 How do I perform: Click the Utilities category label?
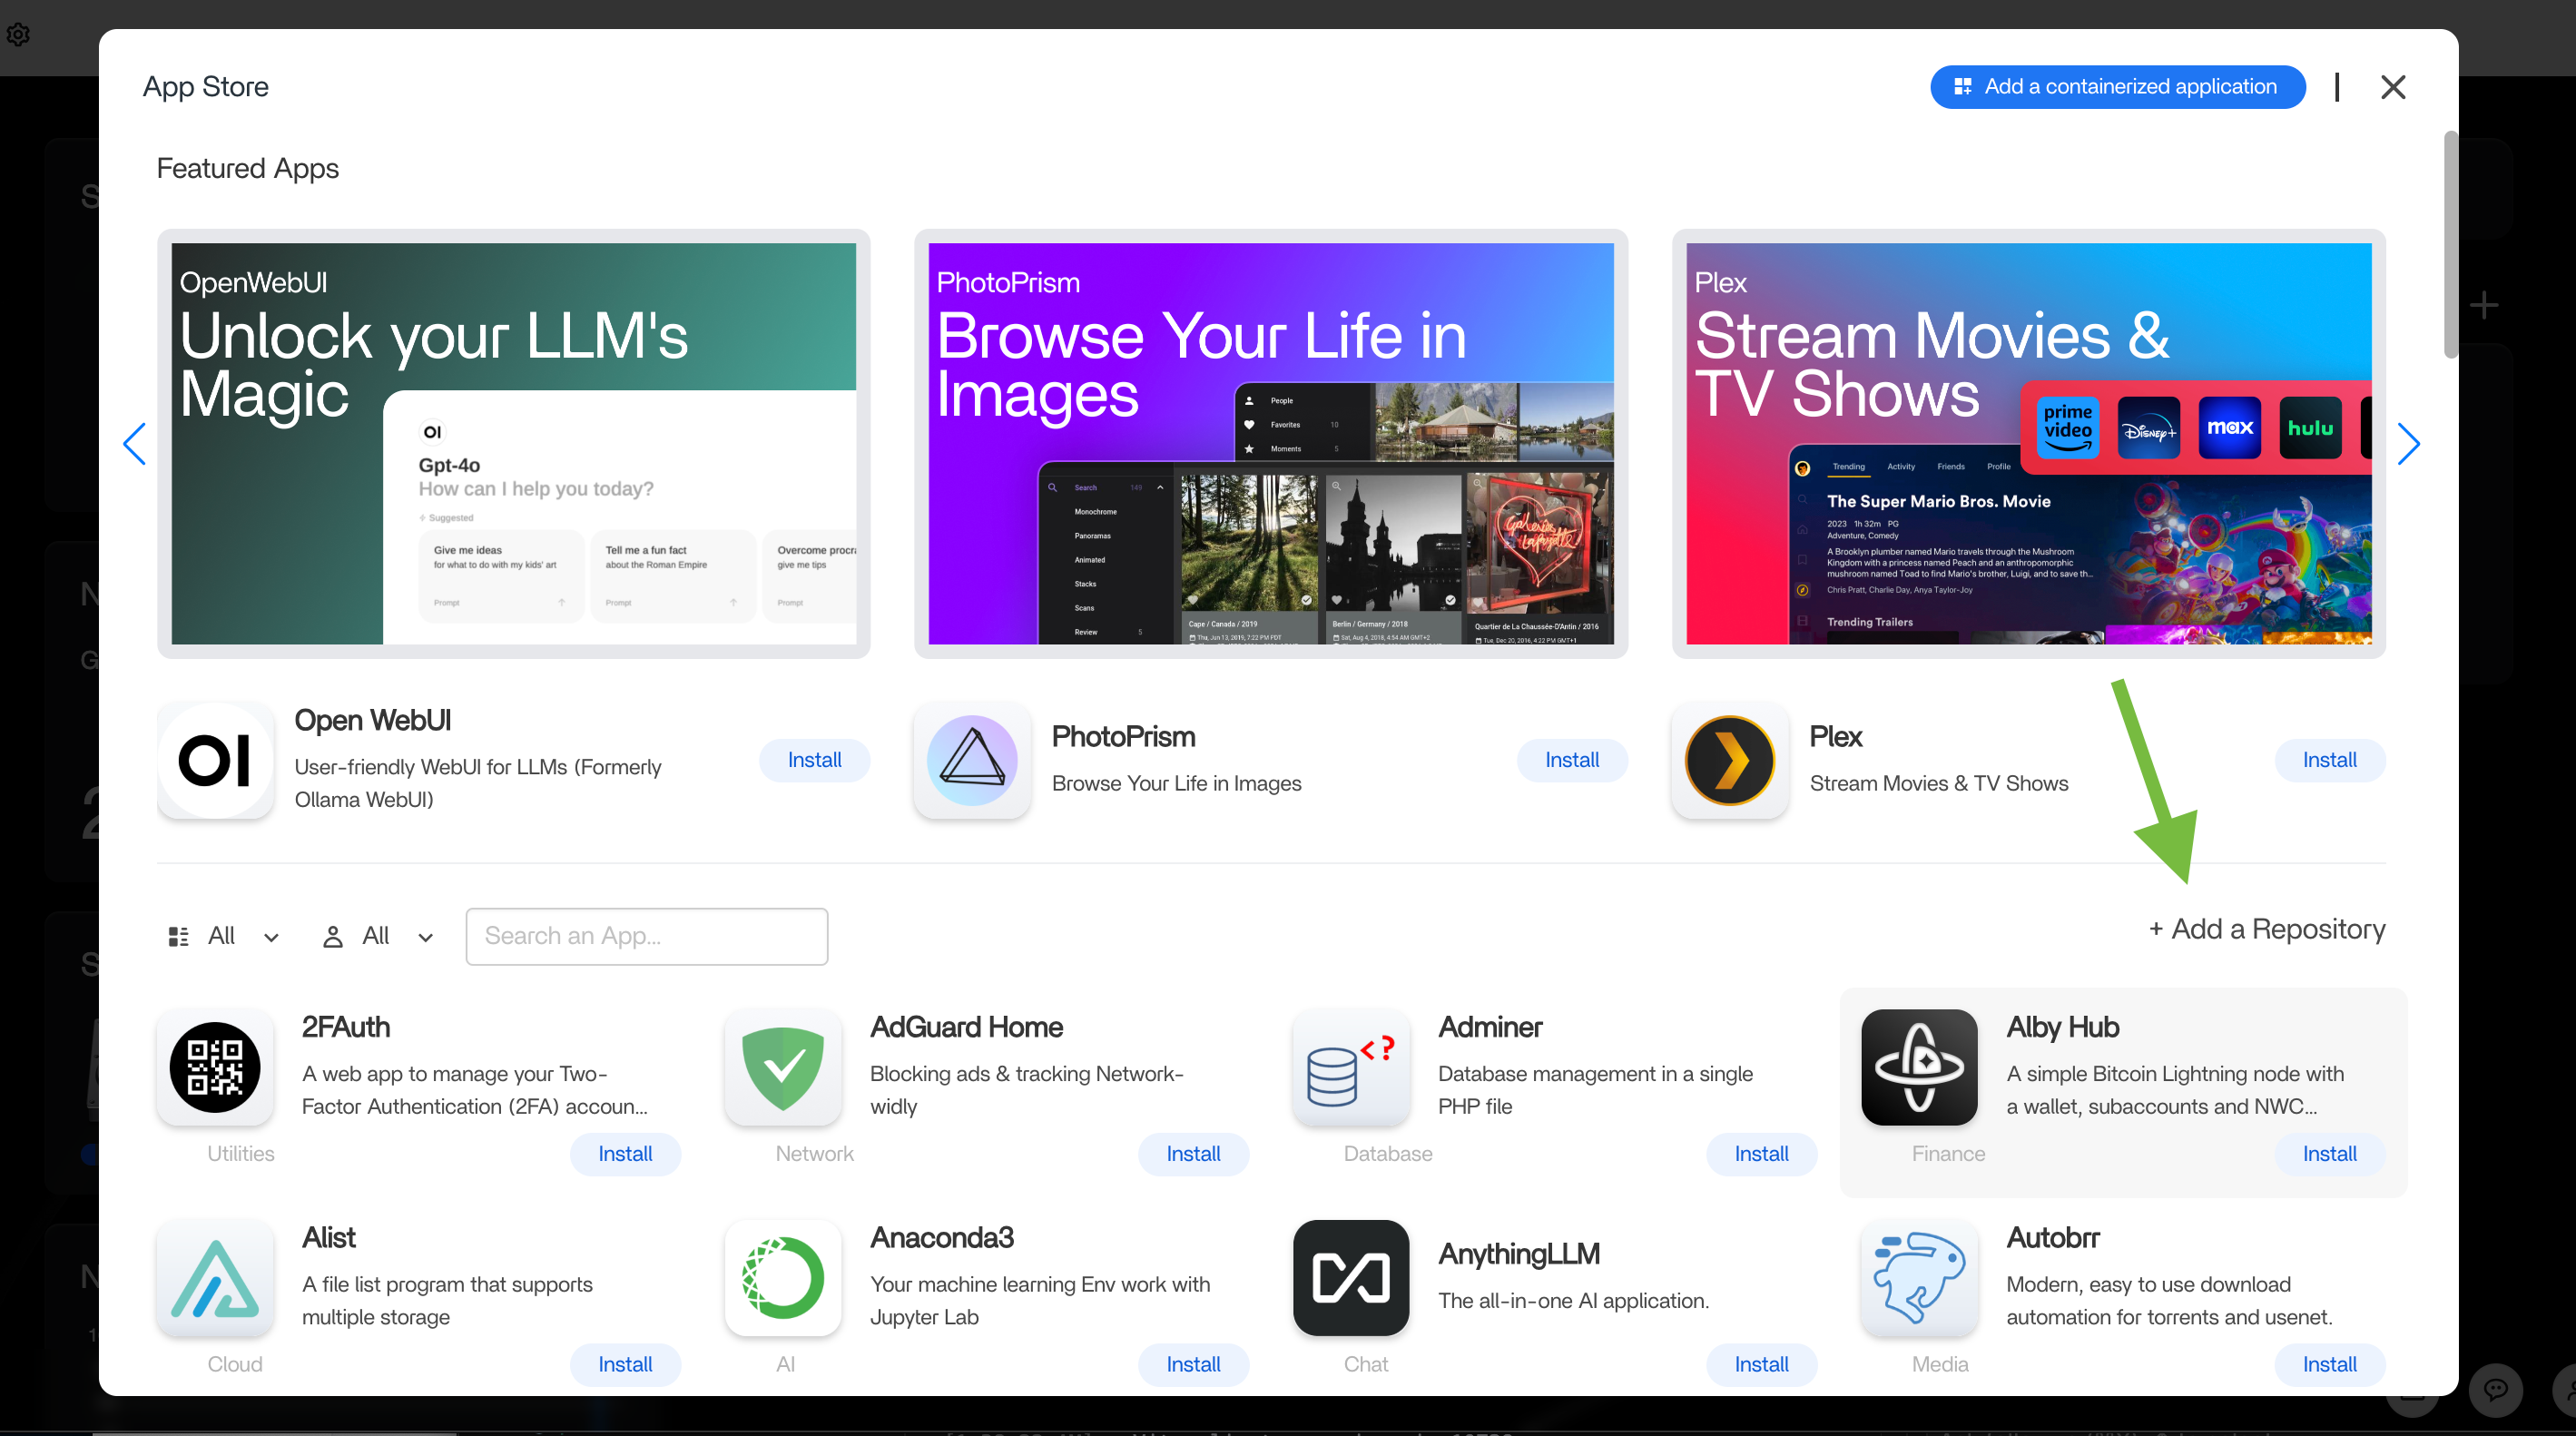pos(241,1154)
